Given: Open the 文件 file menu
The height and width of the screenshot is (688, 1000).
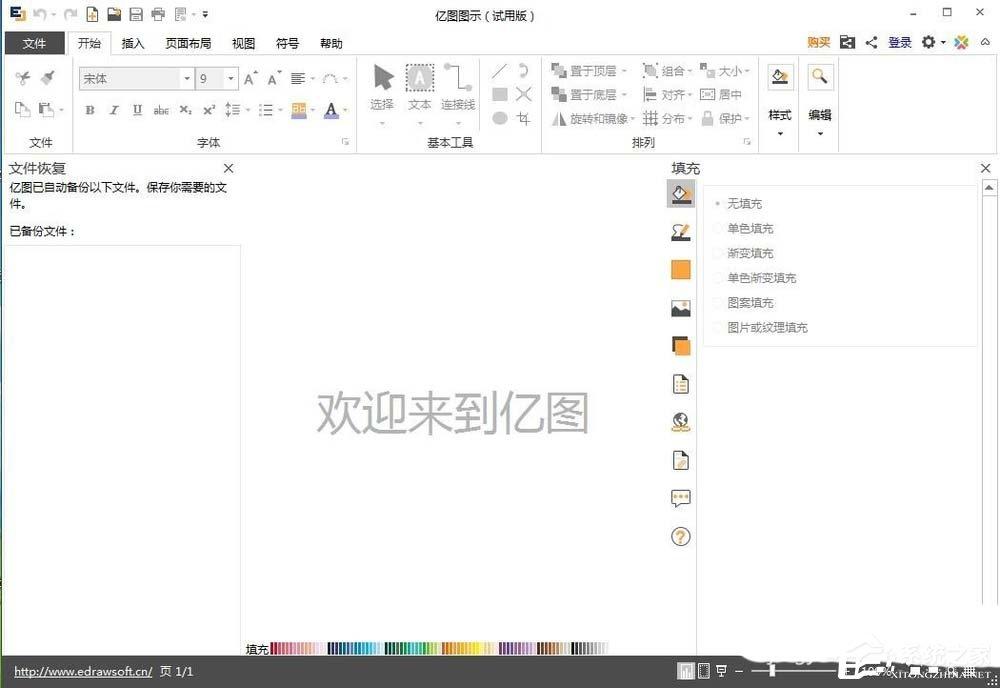Looking at the screenshot, I should point(34,43).
